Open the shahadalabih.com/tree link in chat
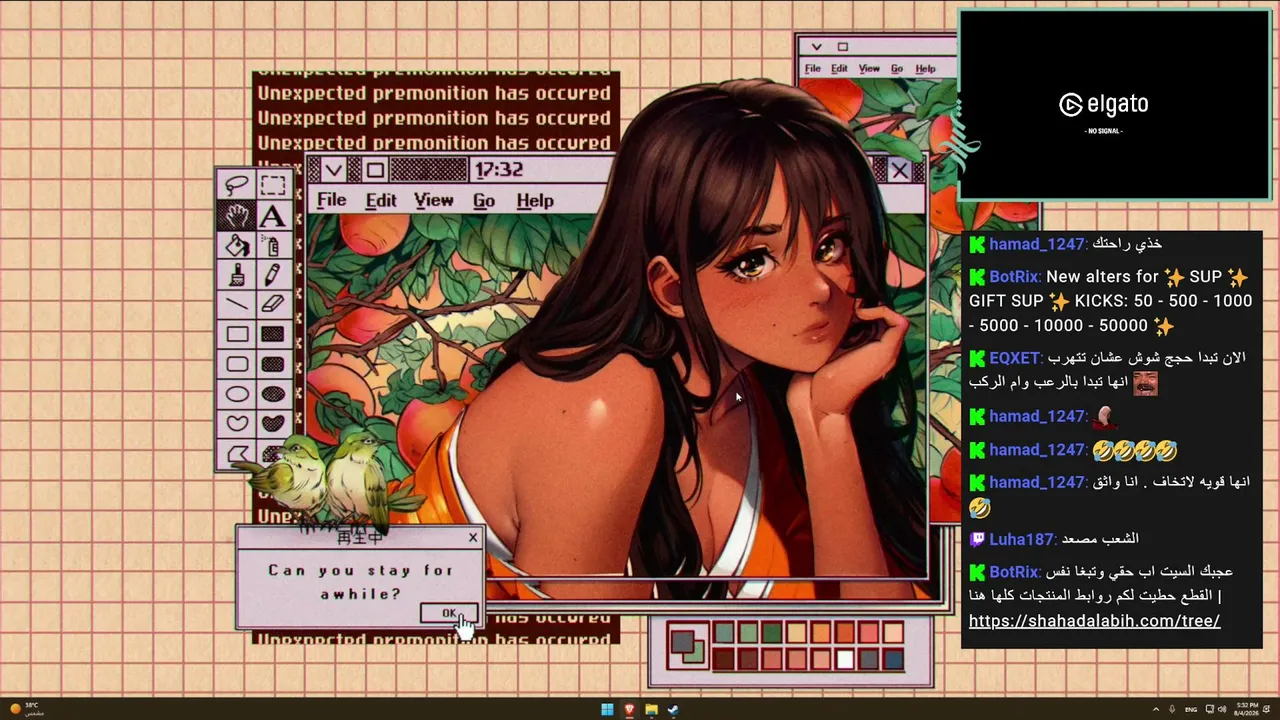 1095,621
